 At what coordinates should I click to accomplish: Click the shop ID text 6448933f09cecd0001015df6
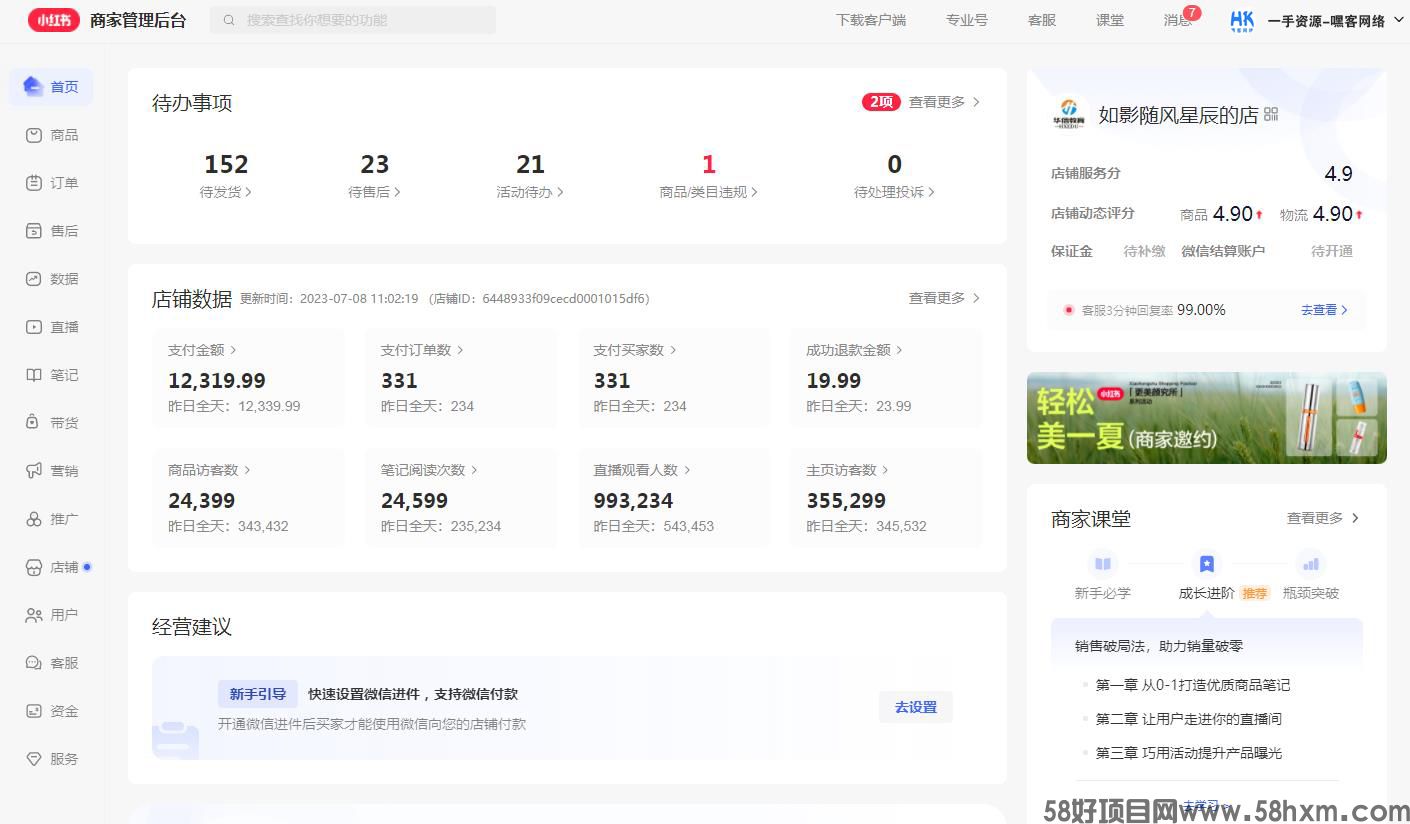click(x=565, y=298)
